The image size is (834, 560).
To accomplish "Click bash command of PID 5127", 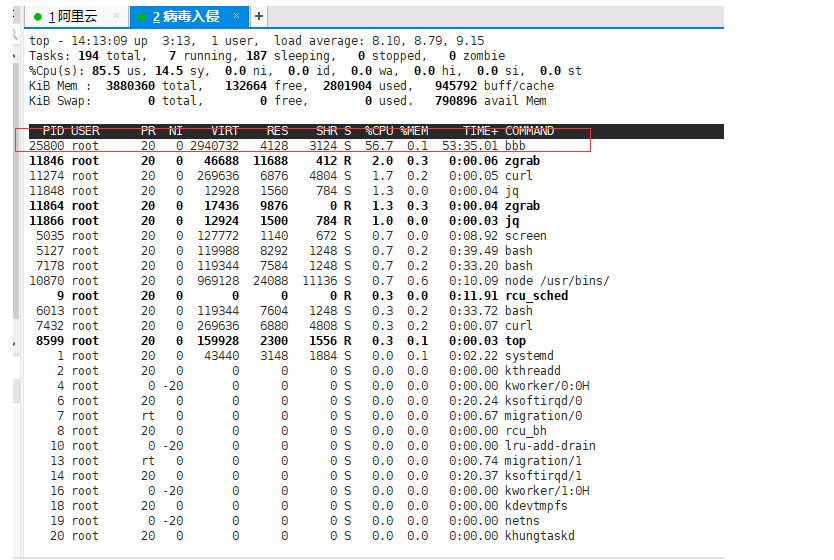I will click(519, 250).
